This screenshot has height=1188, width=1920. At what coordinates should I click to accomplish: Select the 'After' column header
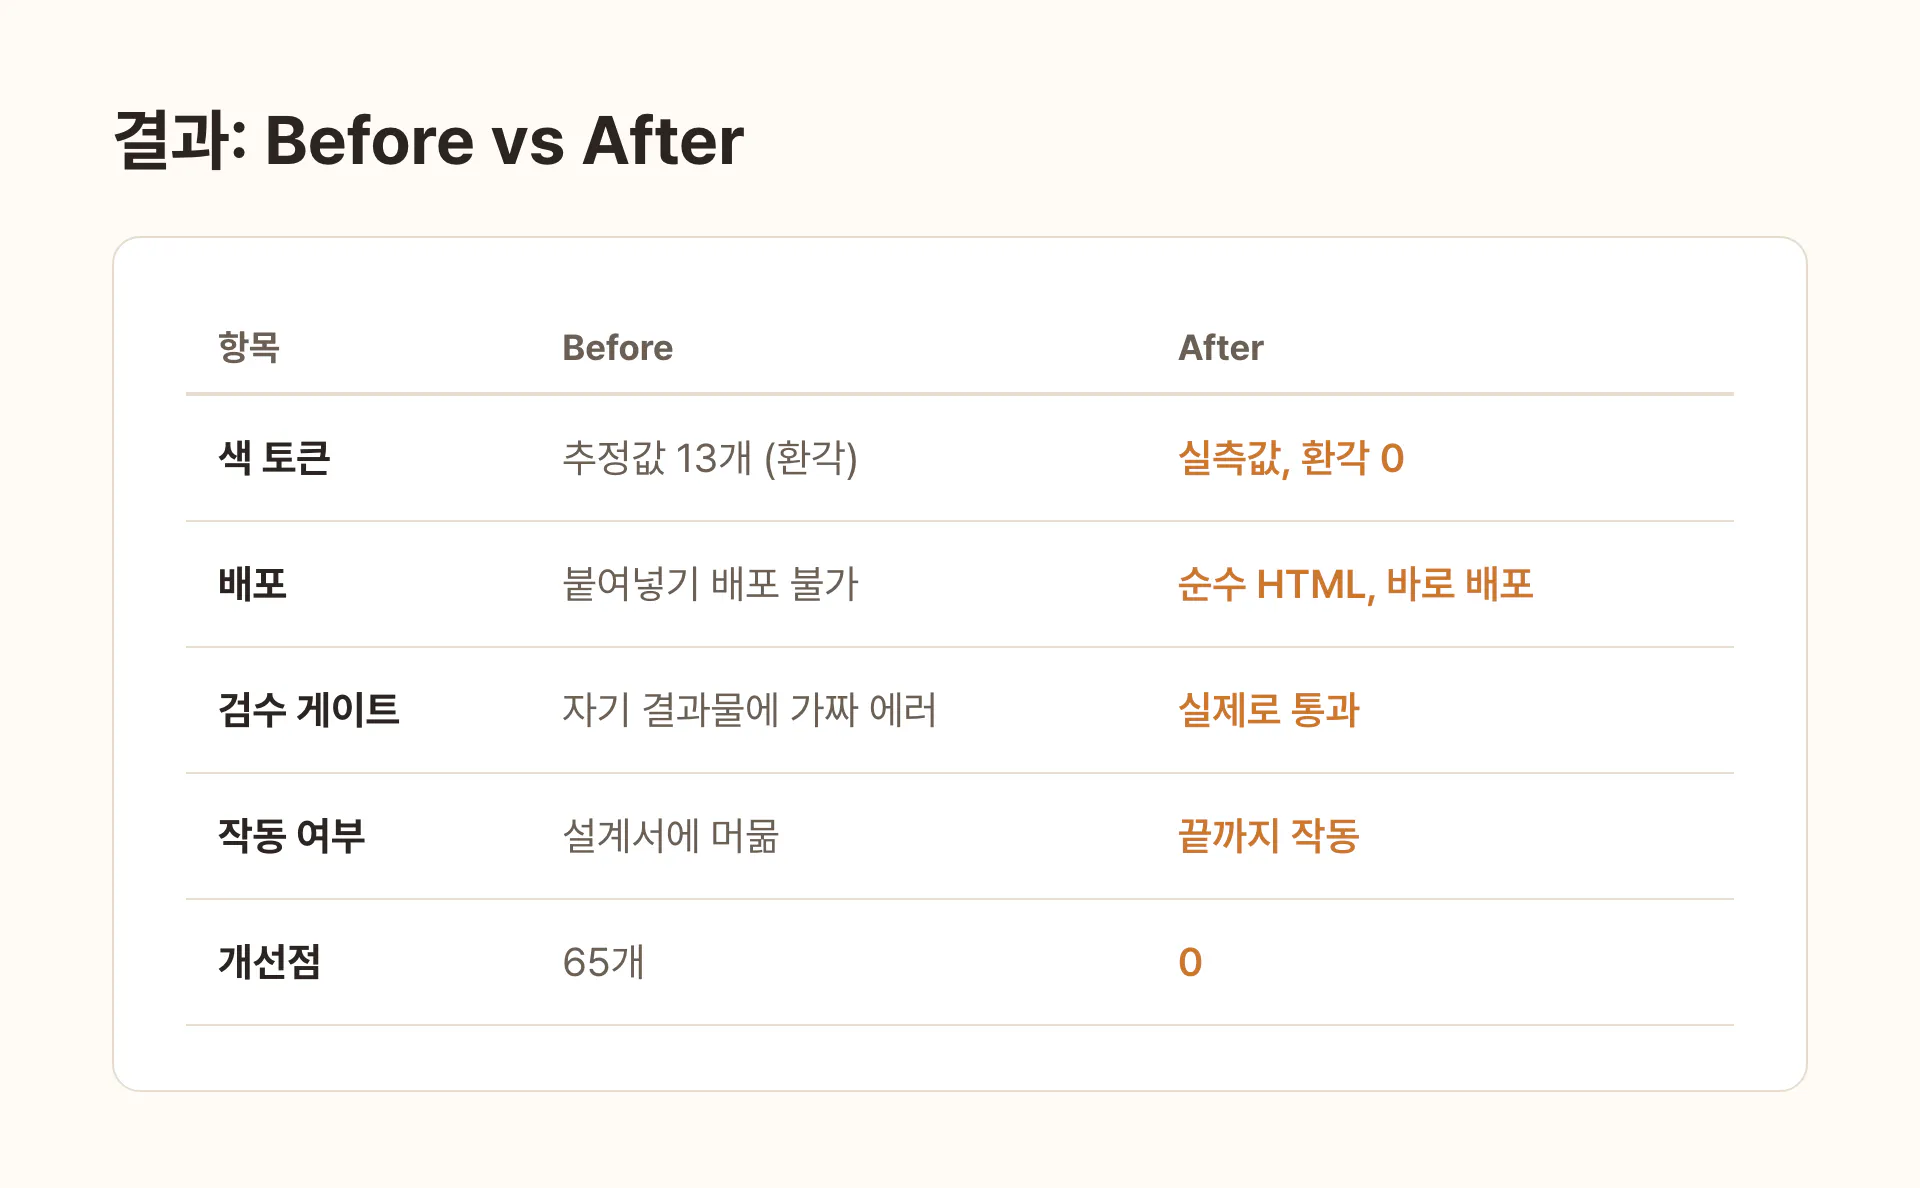point(1221,347)
